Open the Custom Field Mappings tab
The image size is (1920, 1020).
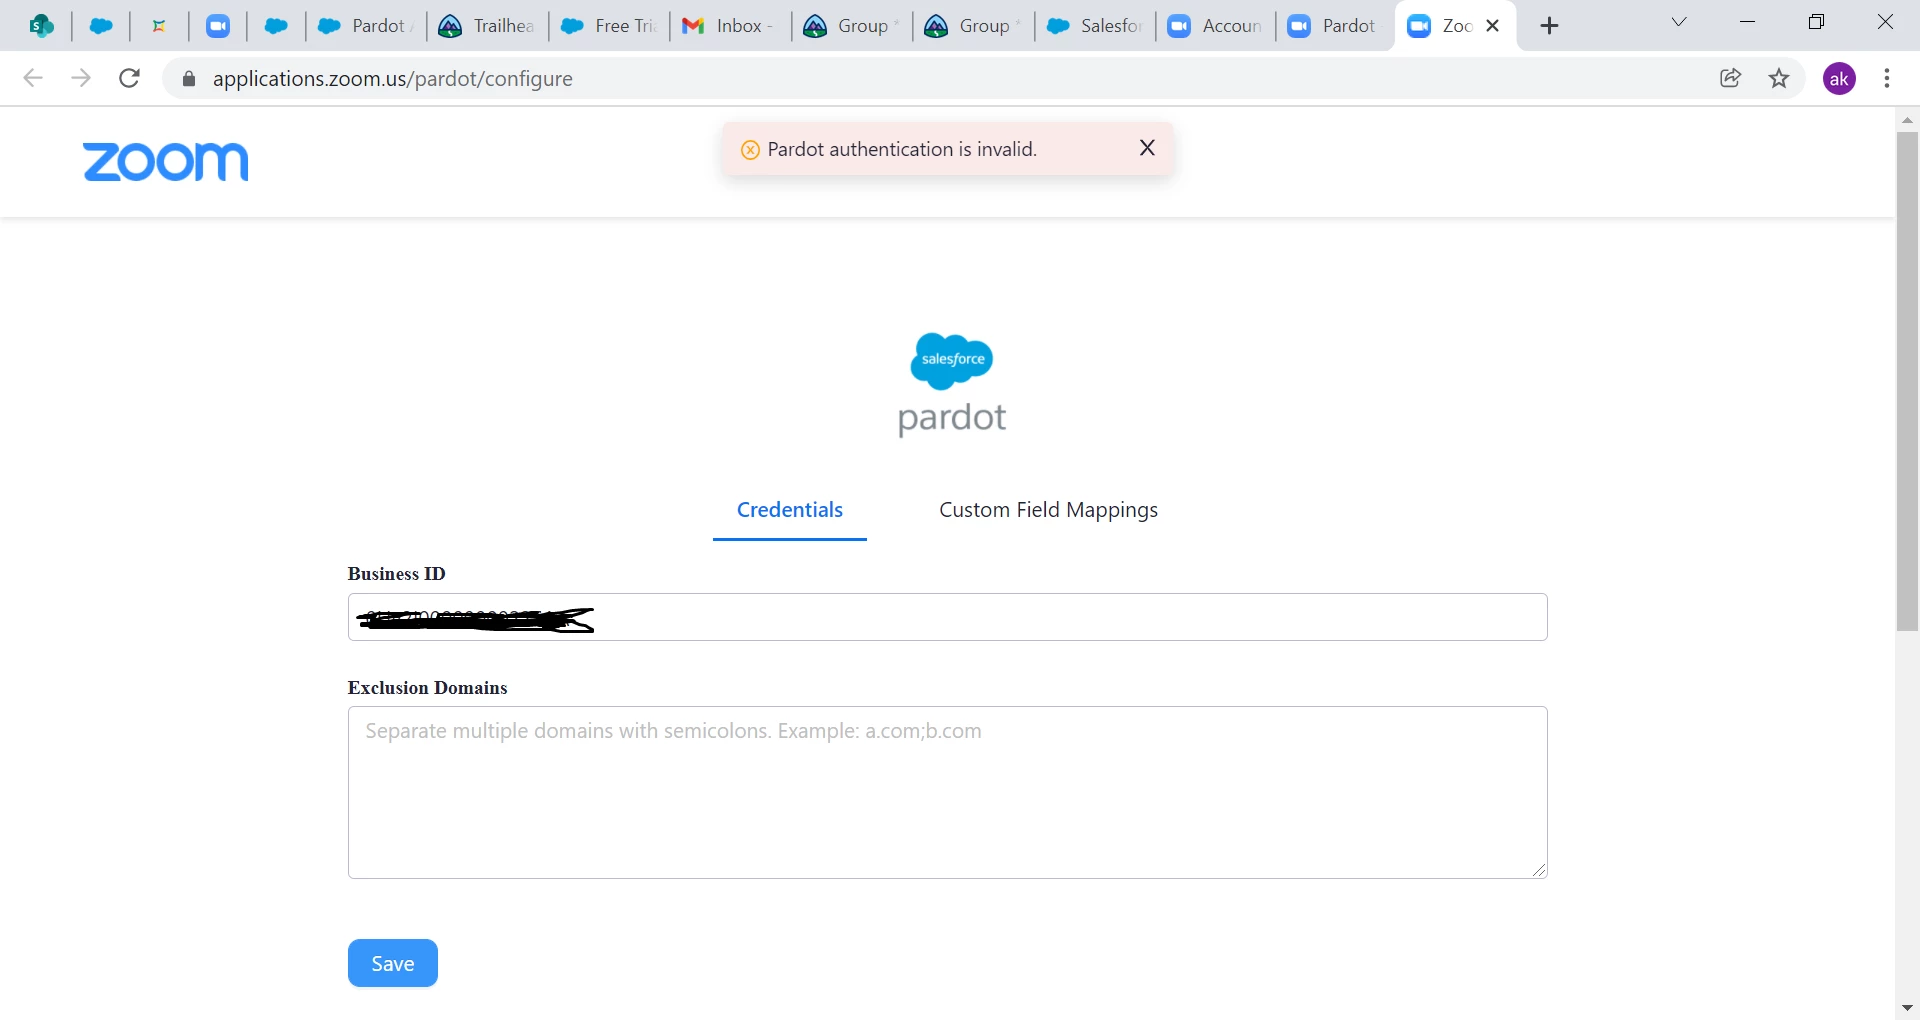pyautogui.click(x=1048, y=510)
